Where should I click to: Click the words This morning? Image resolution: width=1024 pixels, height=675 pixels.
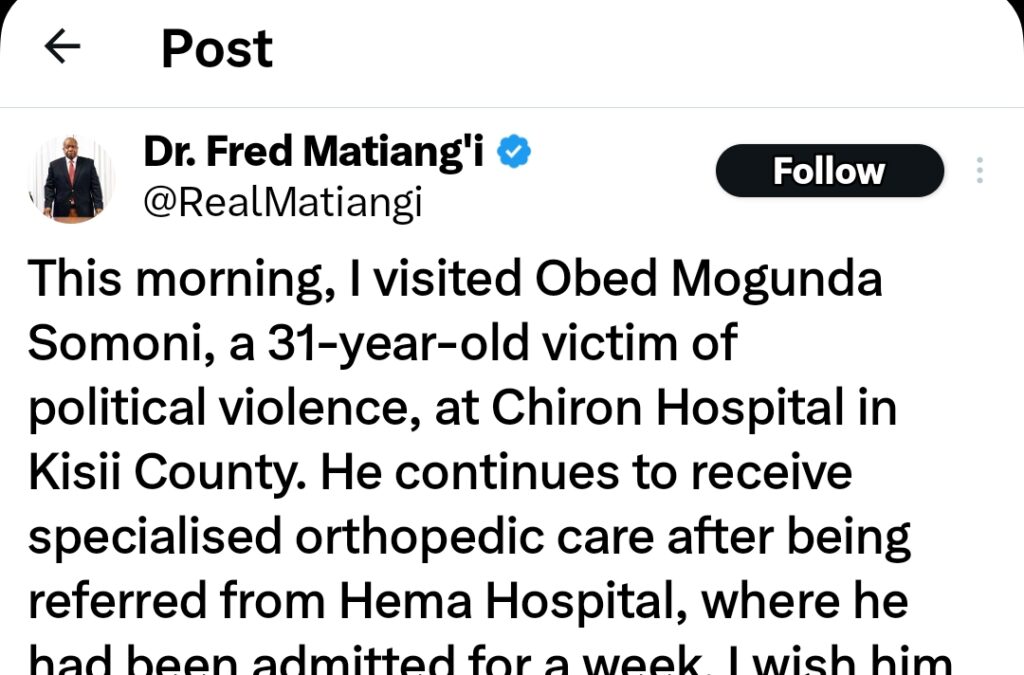[x=160, y=280]
